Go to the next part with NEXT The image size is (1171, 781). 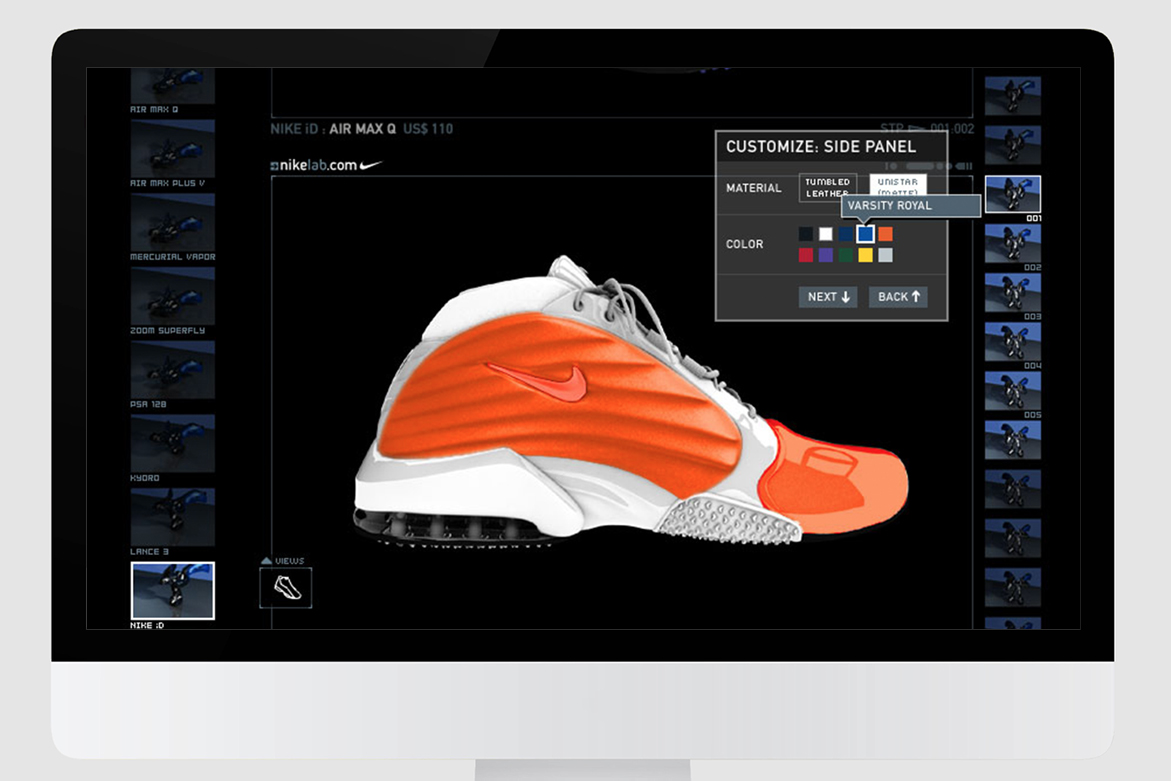coord(827,297)
